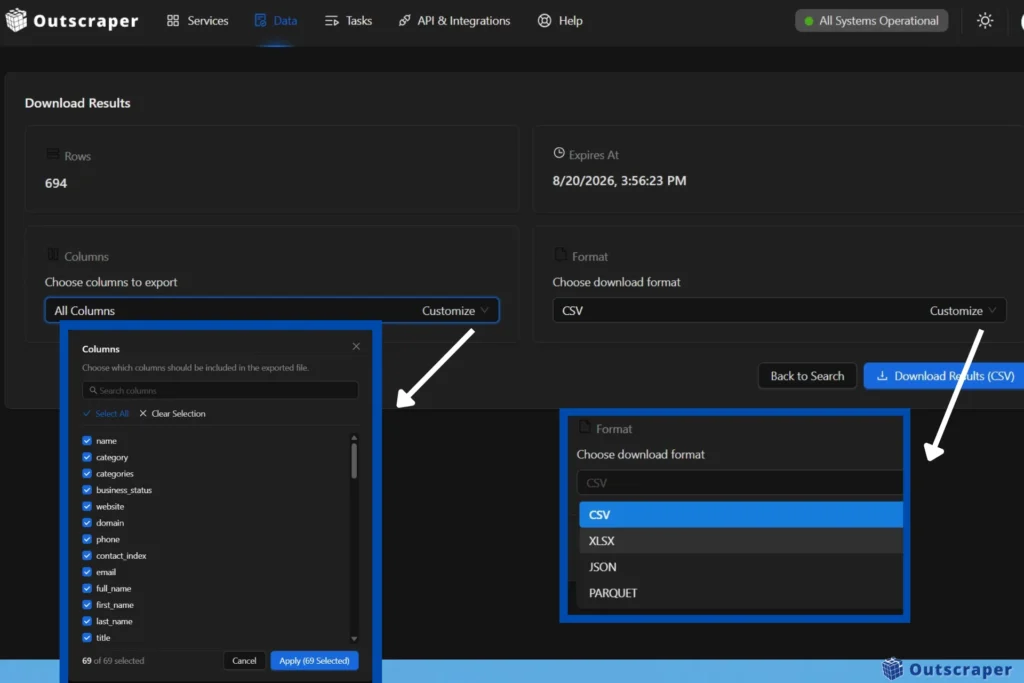The height and width of the screenshot is (683, 1024).
Task: Click Download Results (CSV) button
Action: pos(944,375)
